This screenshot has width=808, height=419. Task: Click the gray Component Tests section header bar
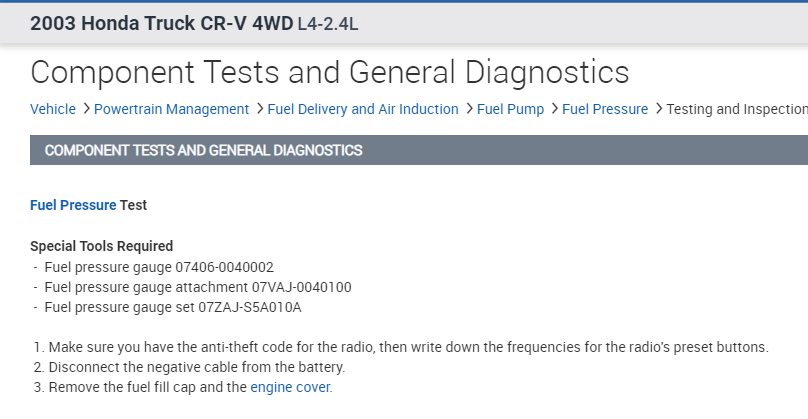point(400,151)
